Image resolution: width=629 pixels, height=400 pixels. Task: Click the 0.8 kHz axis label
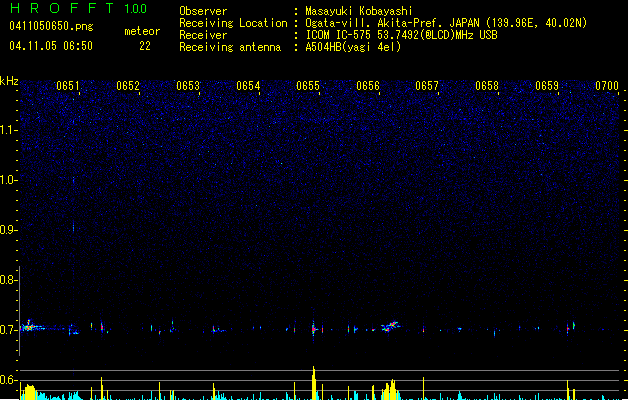click(8, 280)
